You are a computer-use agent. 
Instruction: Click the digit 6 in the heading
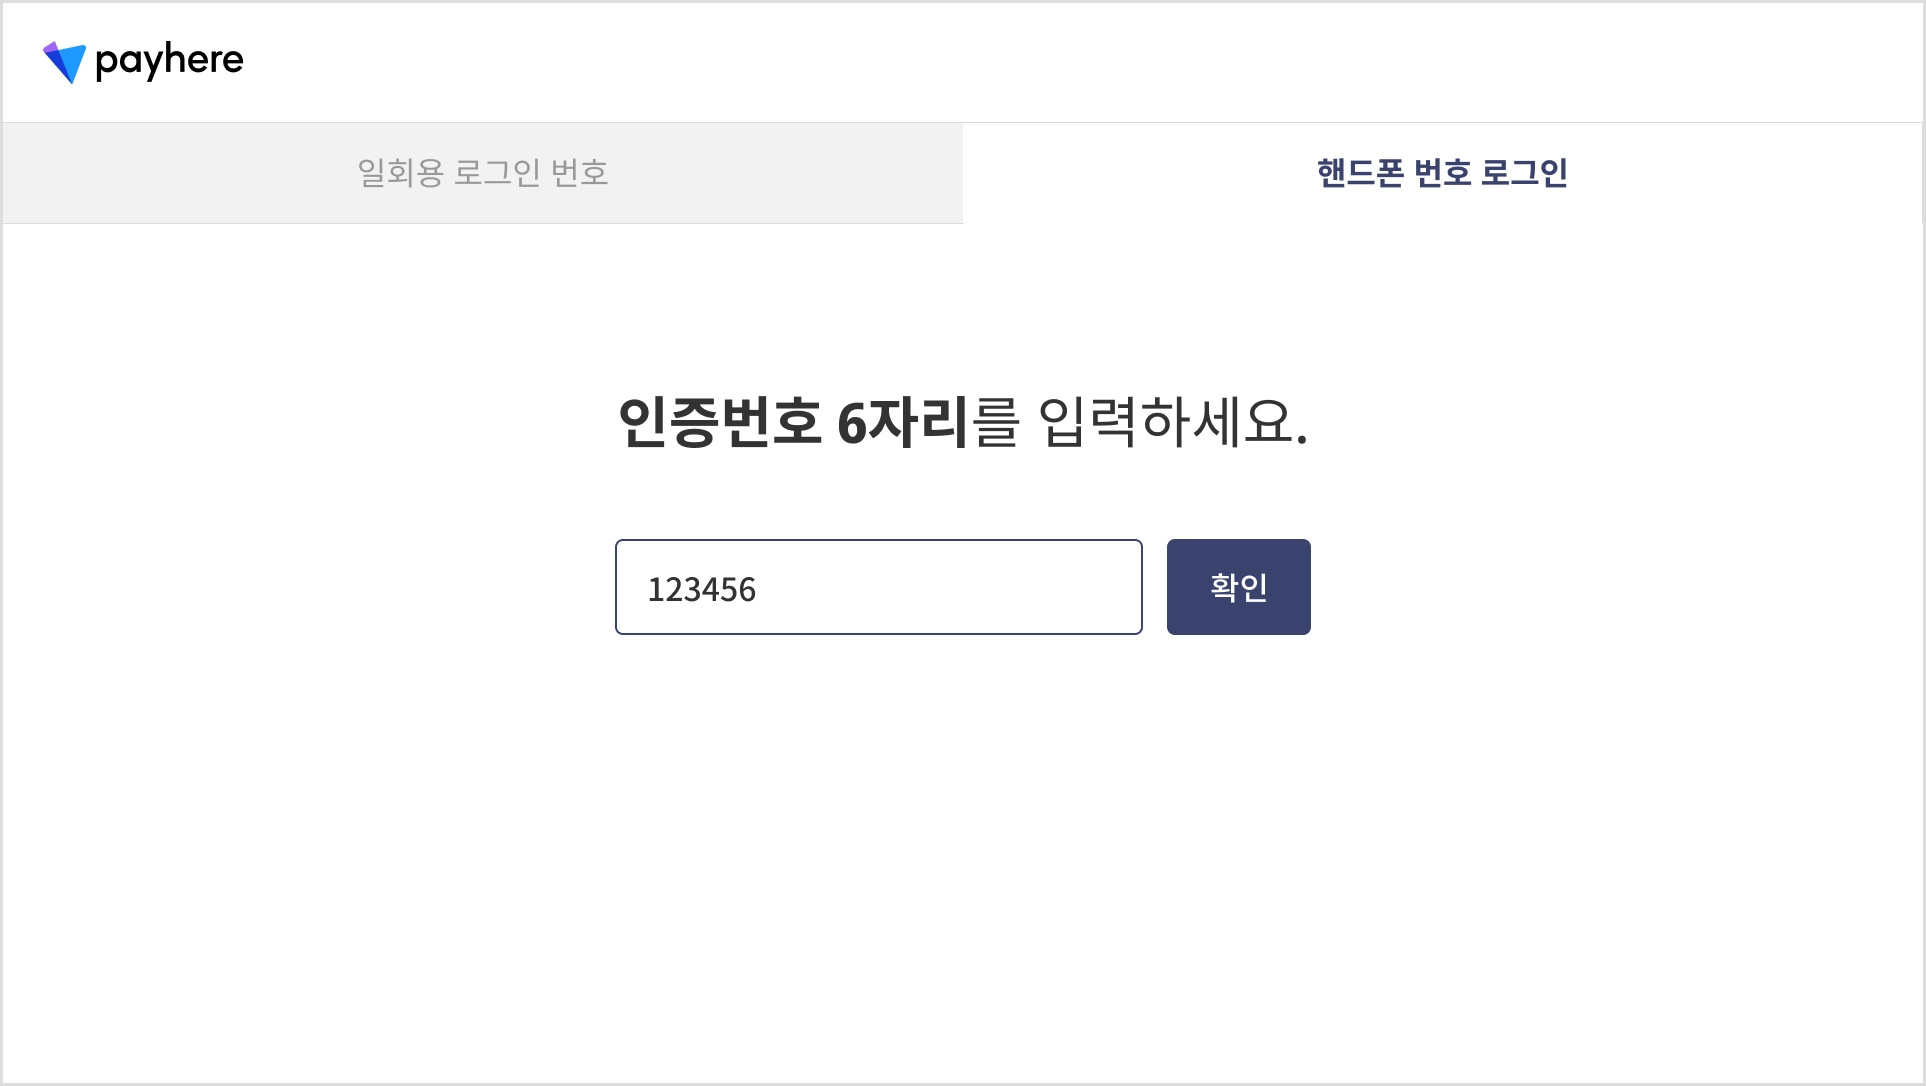851,423
